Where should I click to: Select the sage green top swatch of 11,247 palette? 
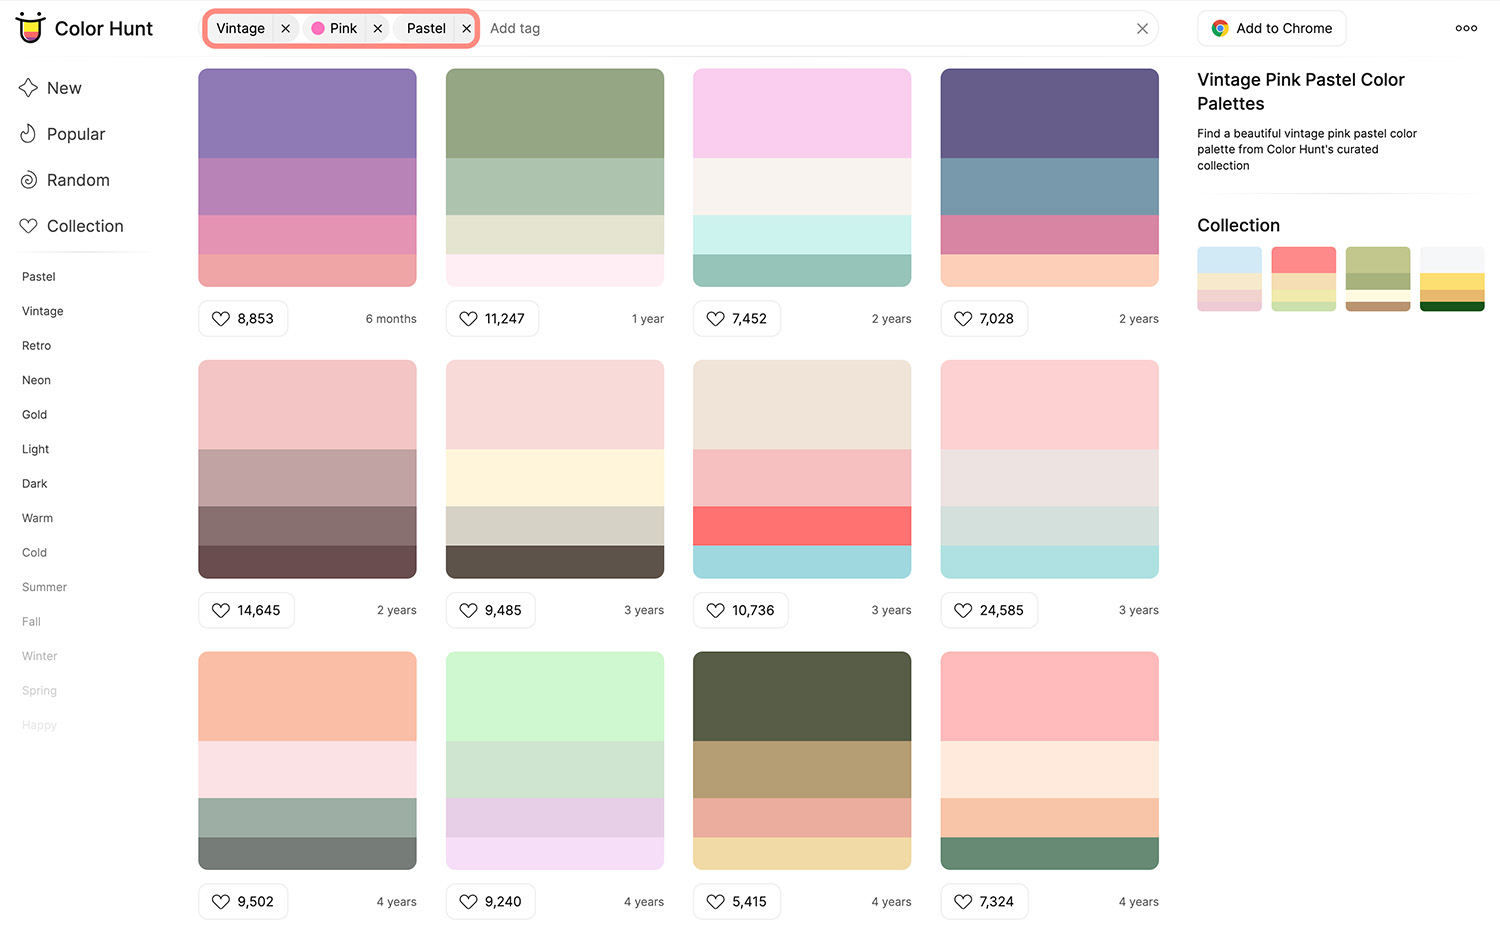coord(555,113)
